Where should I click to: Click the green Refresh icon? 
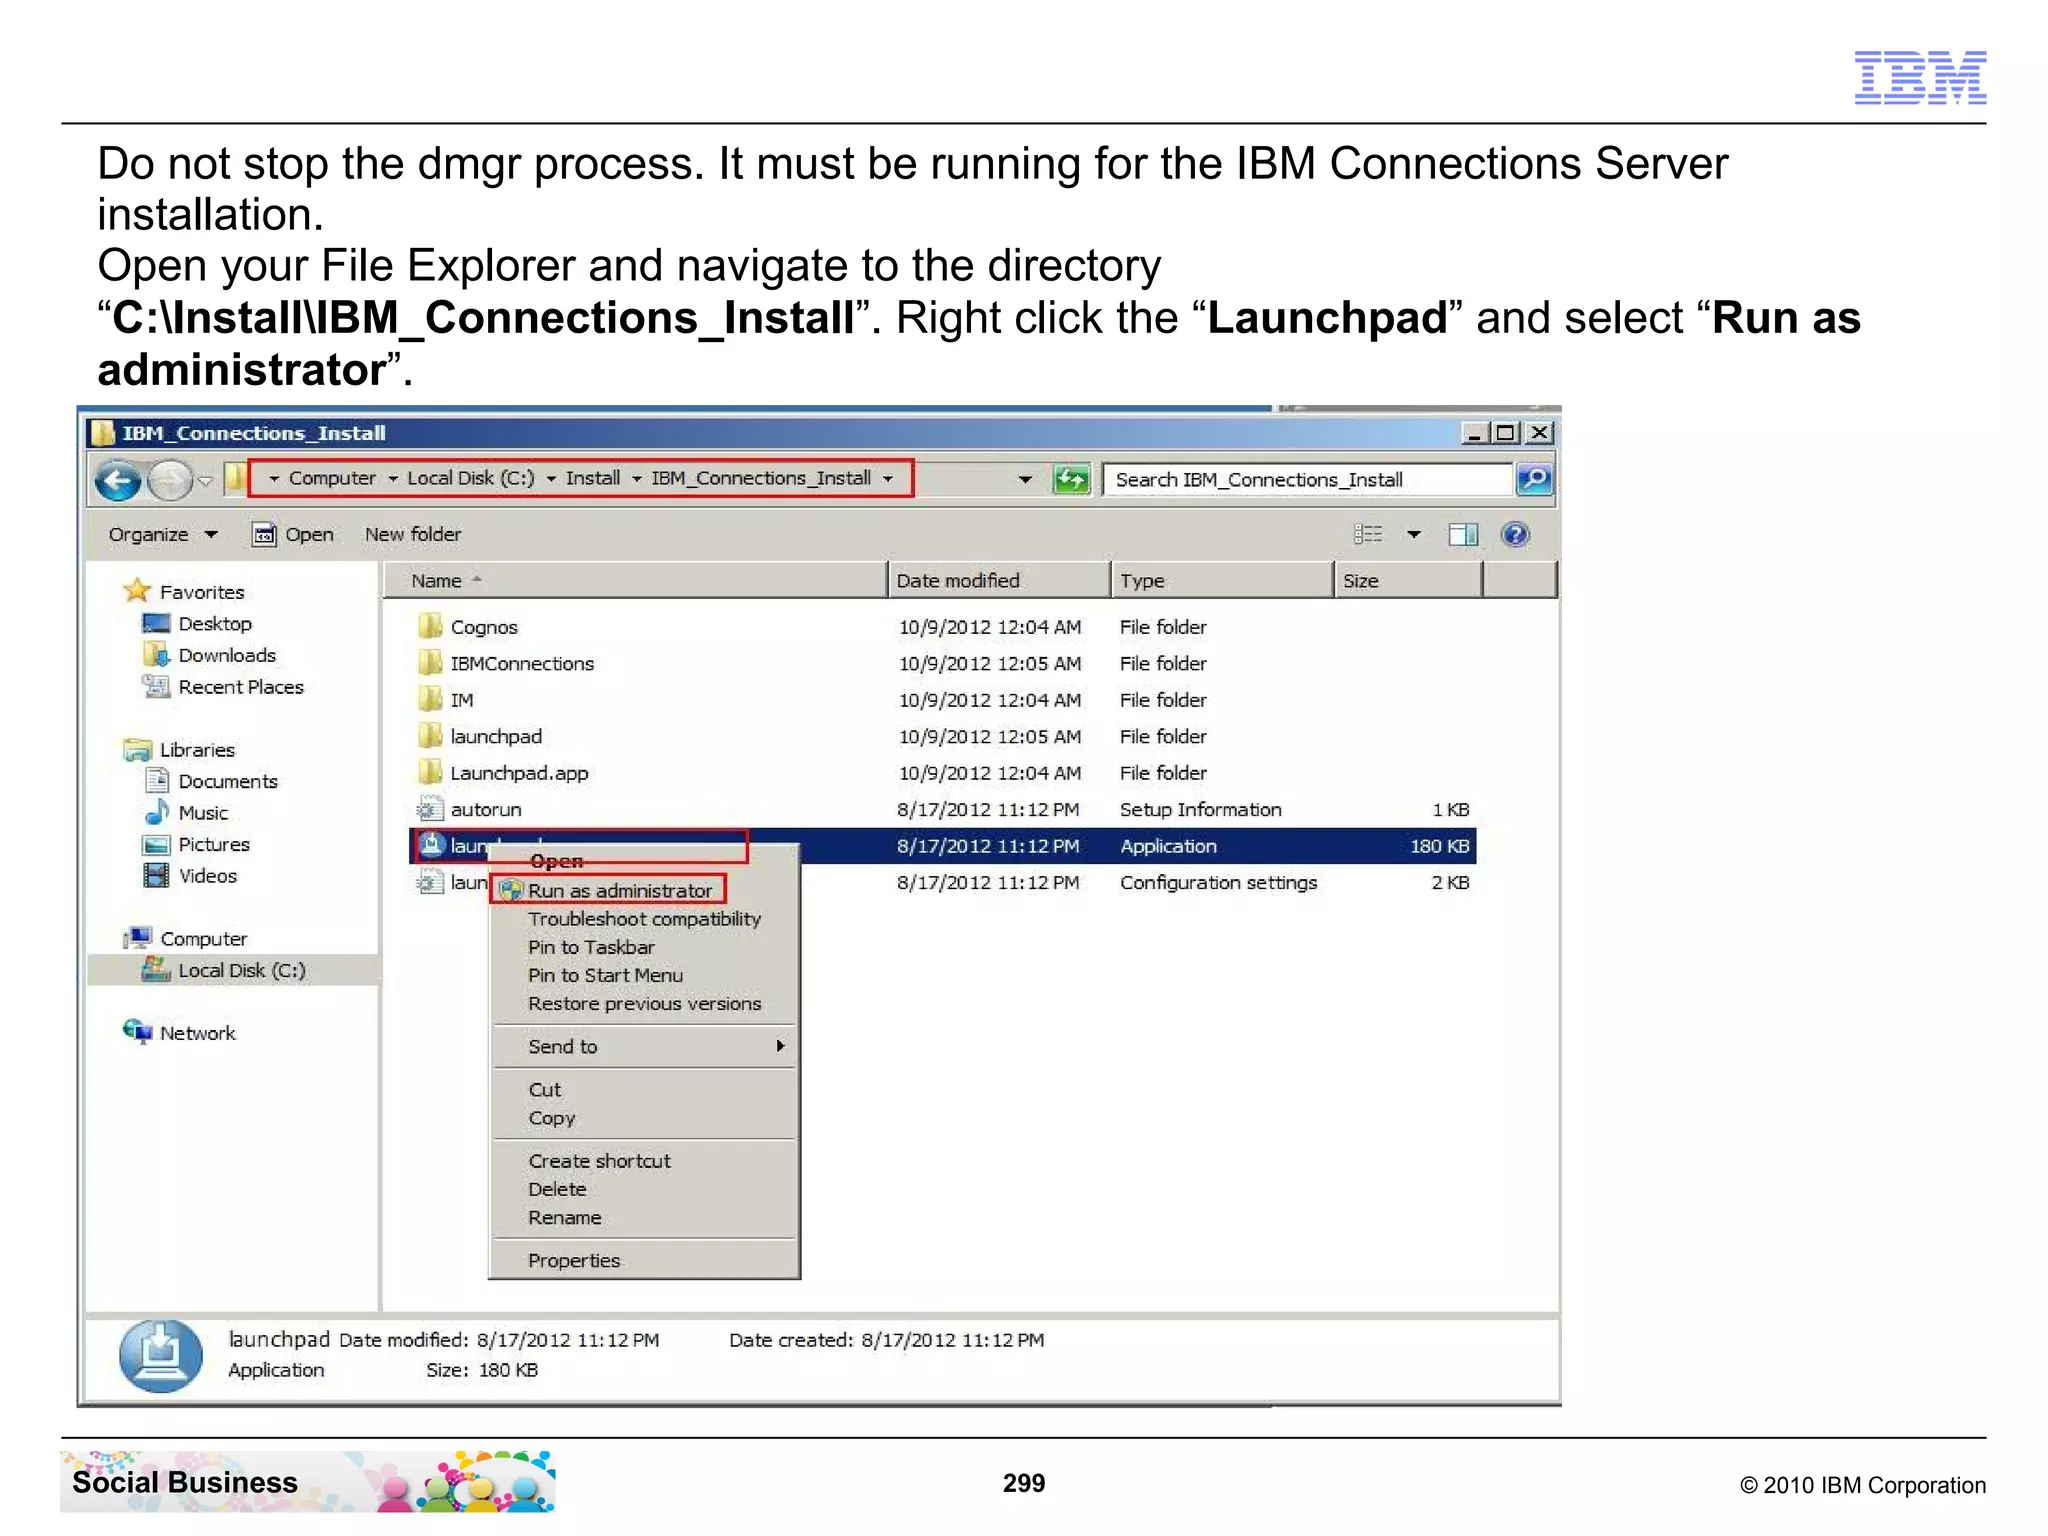[1071, 480]
